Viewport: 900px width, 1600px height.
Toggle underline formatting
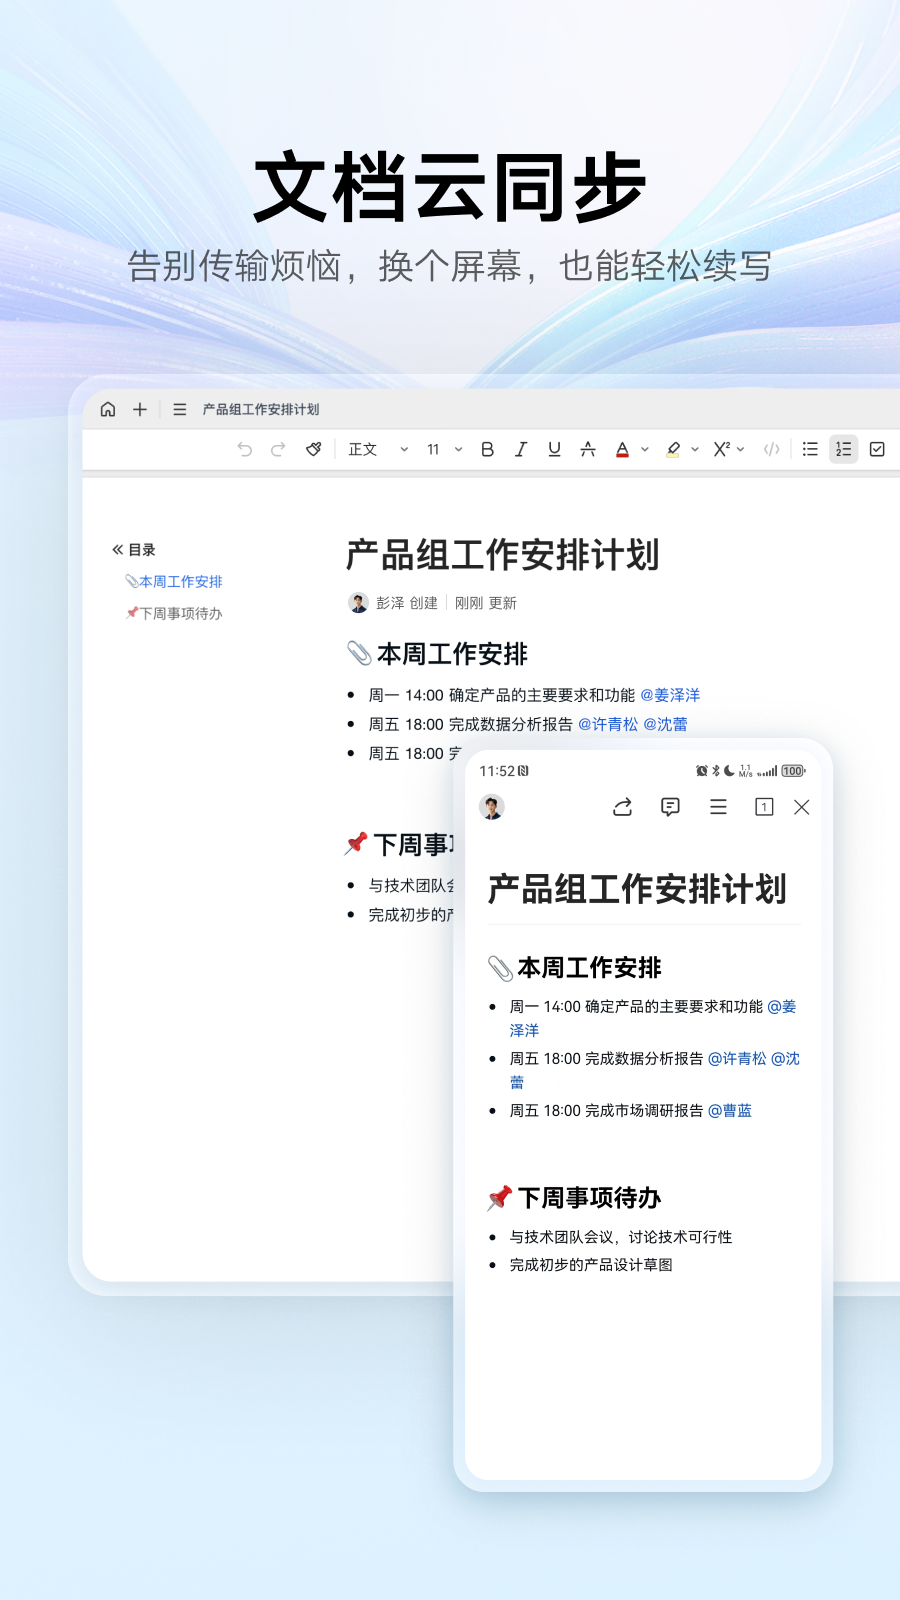(x=554, y=450)
